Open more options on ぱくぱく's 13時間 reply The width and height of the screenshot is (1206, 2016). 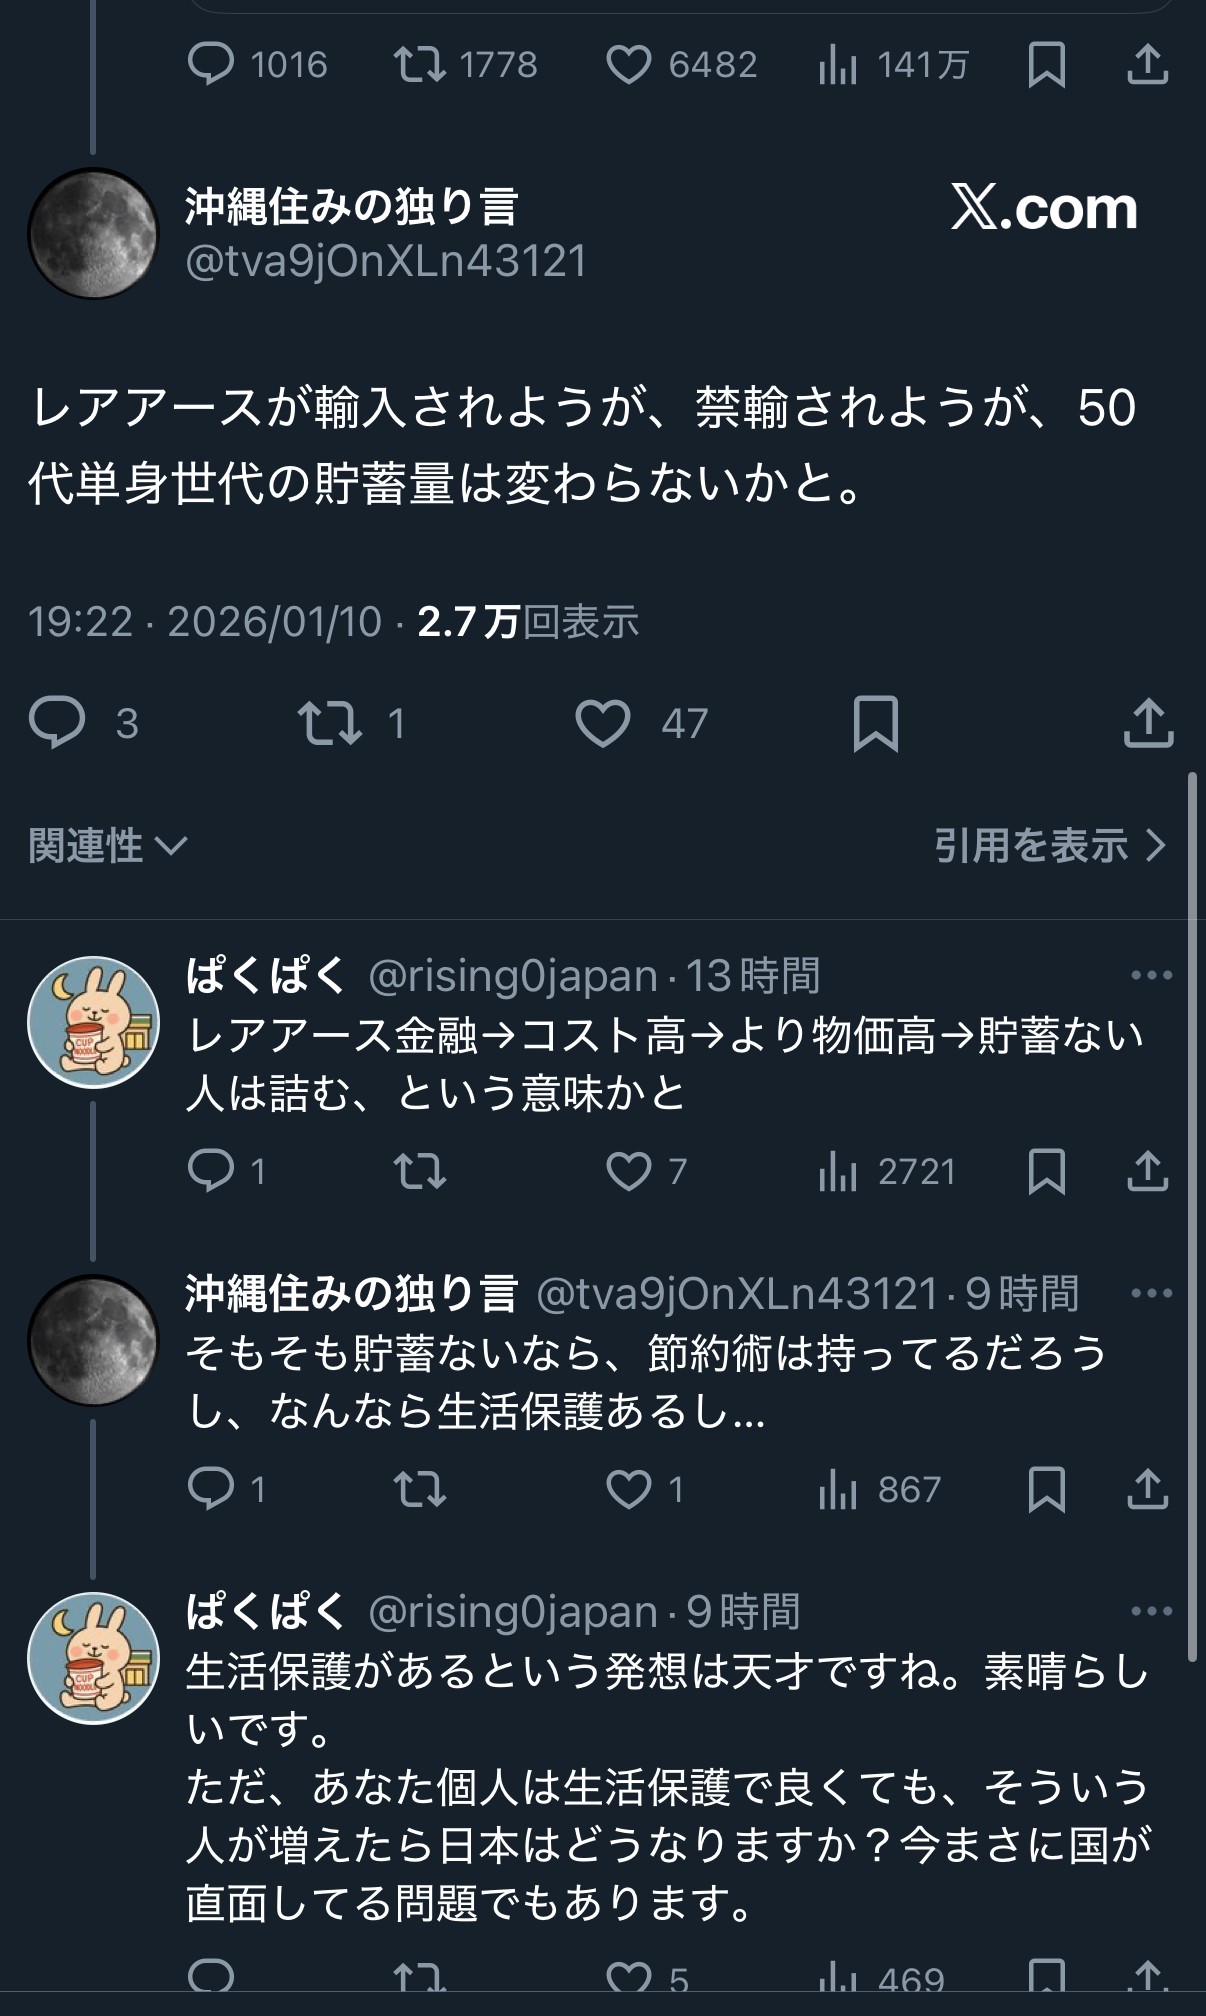point(1151,975)
